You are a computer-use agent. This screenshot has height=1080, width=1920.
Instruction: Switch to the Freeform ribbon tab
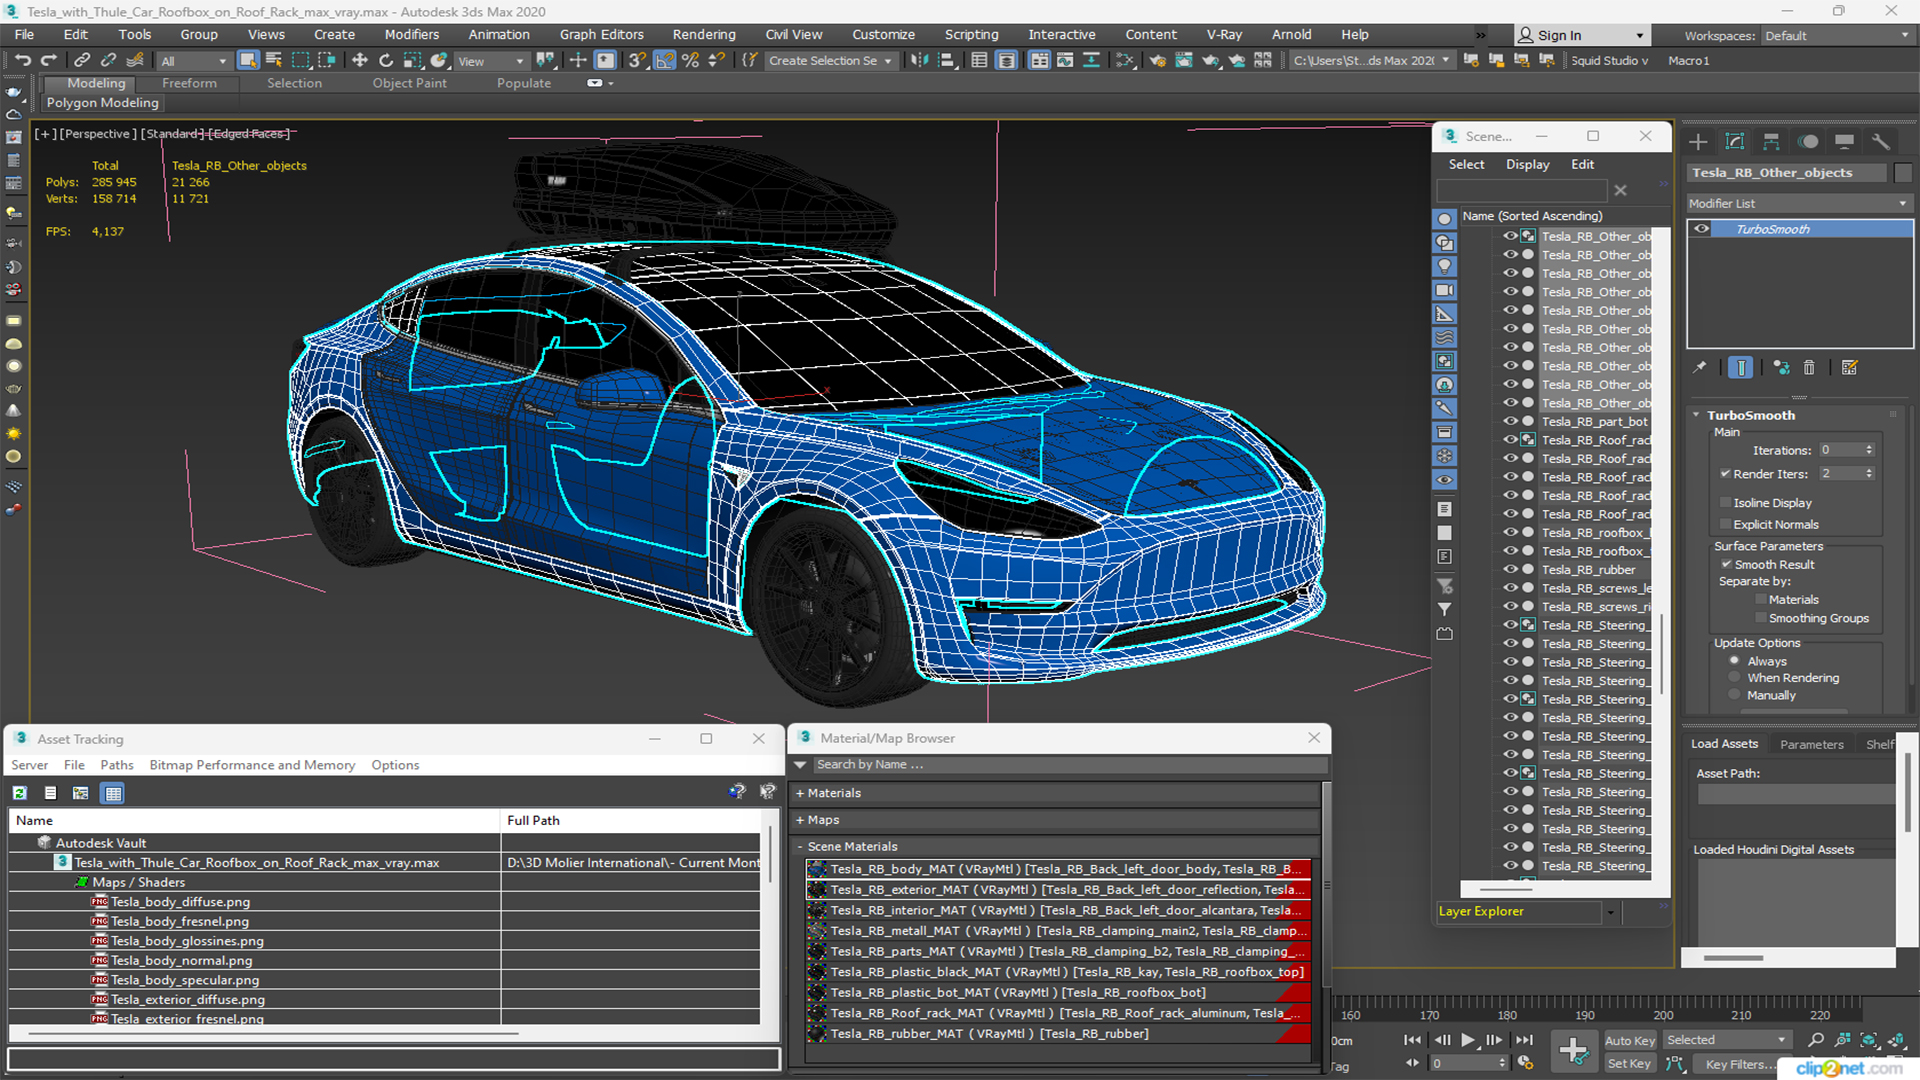189,83
